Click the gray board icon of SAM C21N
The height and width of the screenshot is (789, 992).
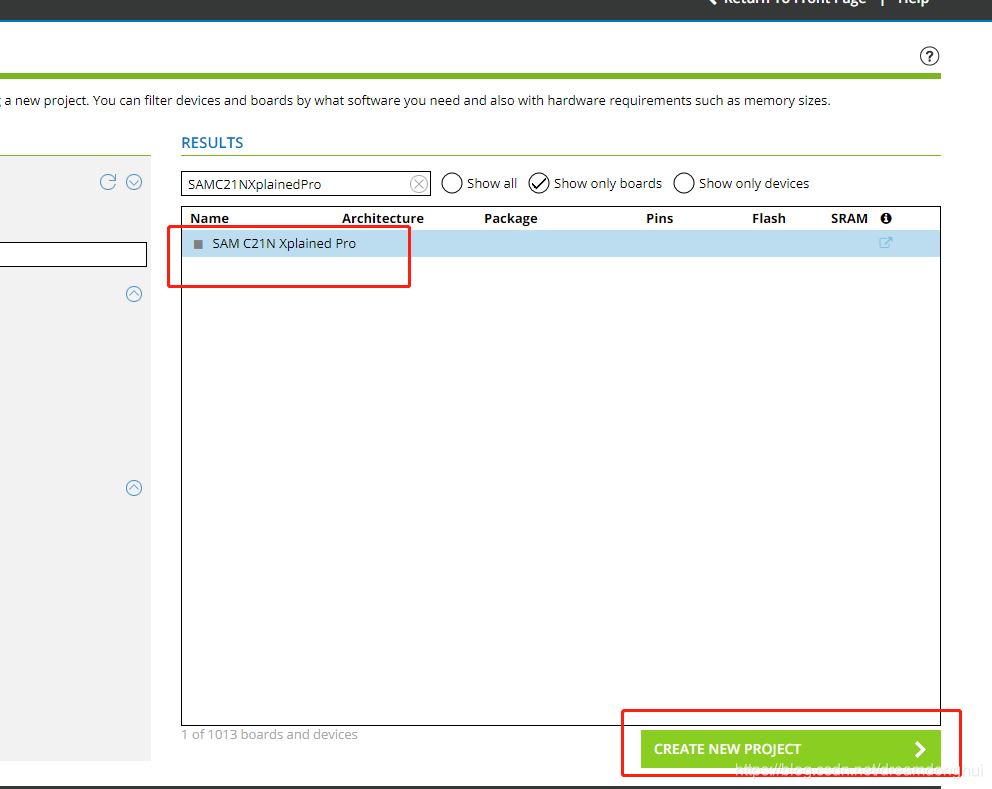(x=198, y=244)
